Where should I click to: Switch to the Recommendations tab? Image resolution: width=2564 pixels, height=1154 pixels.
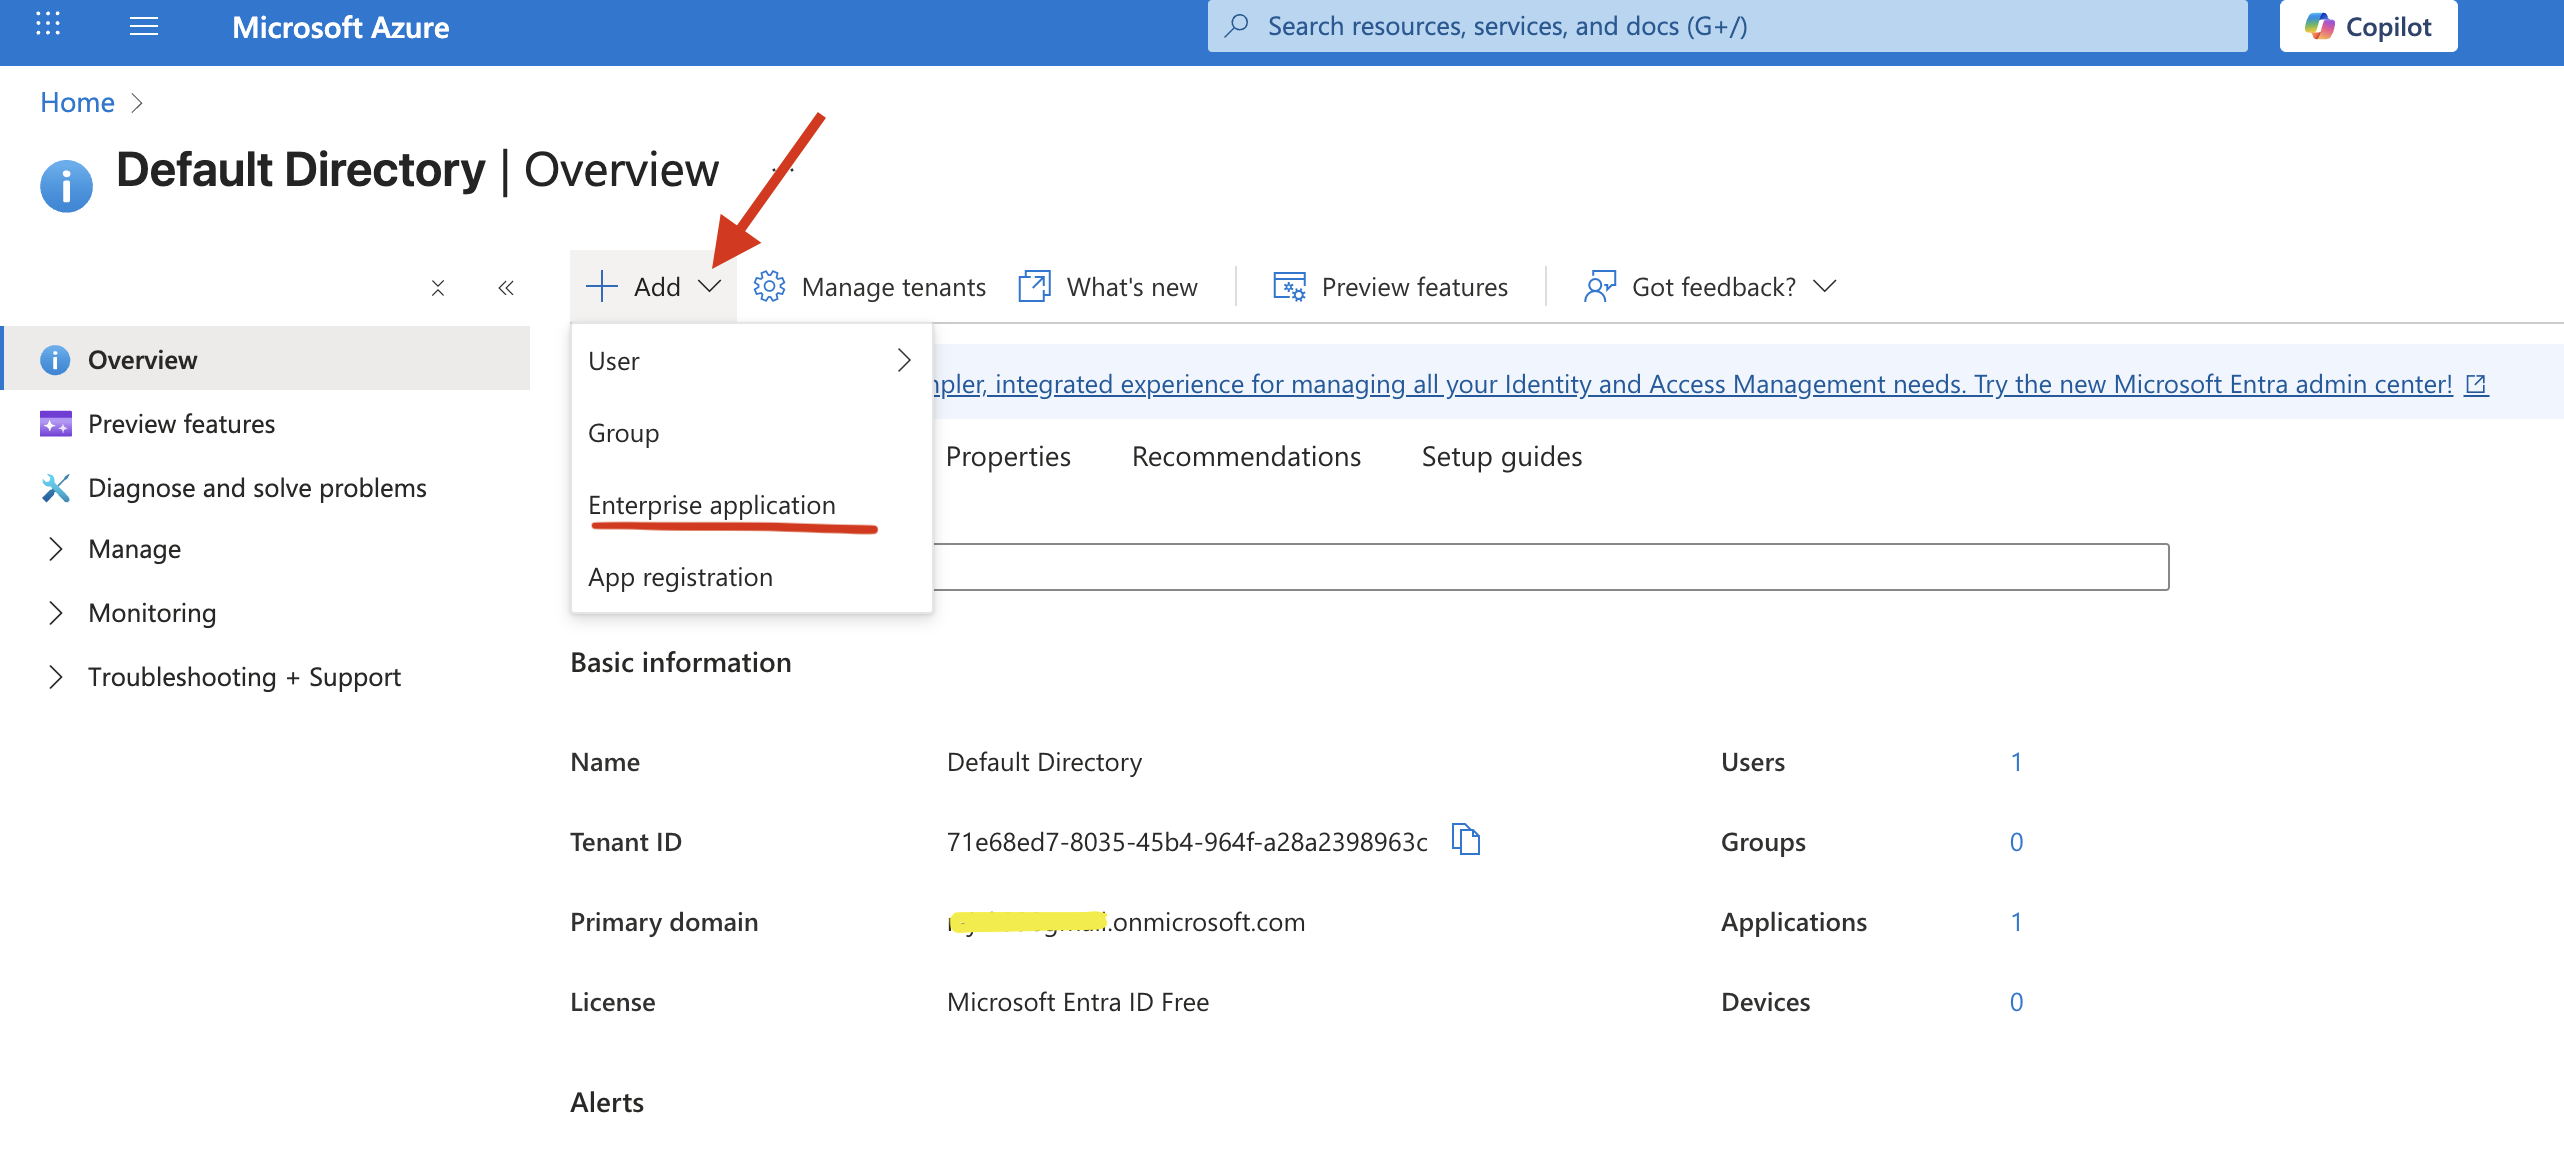coord(1246,456)
